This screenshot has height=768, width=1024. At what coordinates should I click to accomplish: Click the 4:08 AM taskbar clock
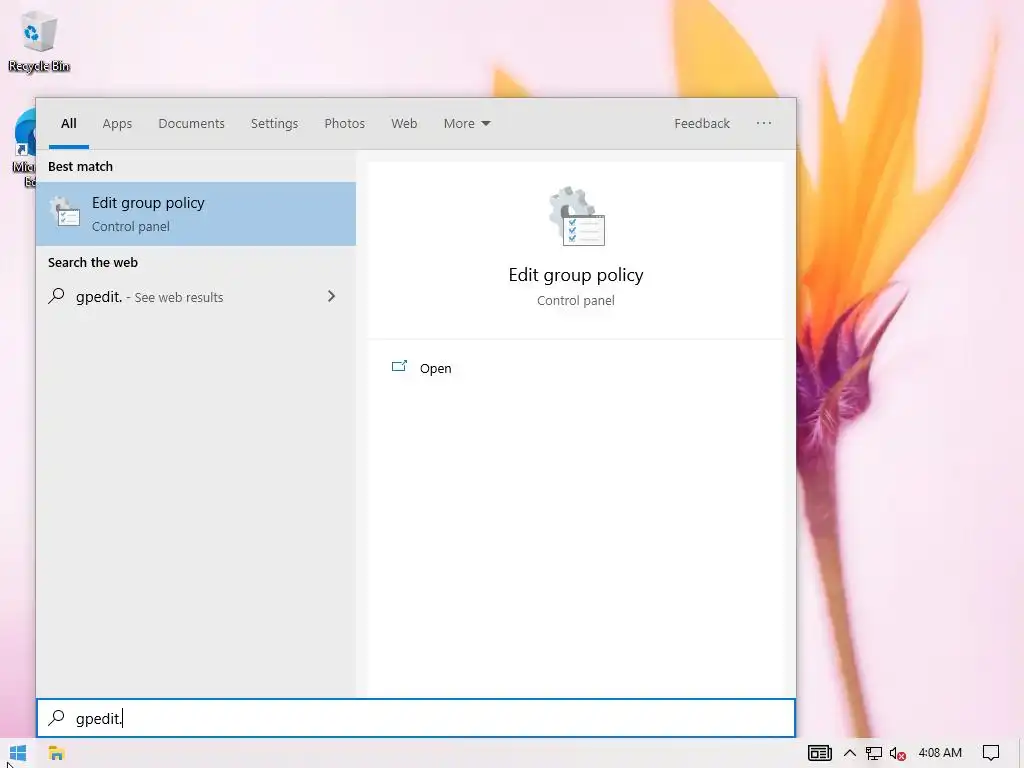(x=940, y=753)
